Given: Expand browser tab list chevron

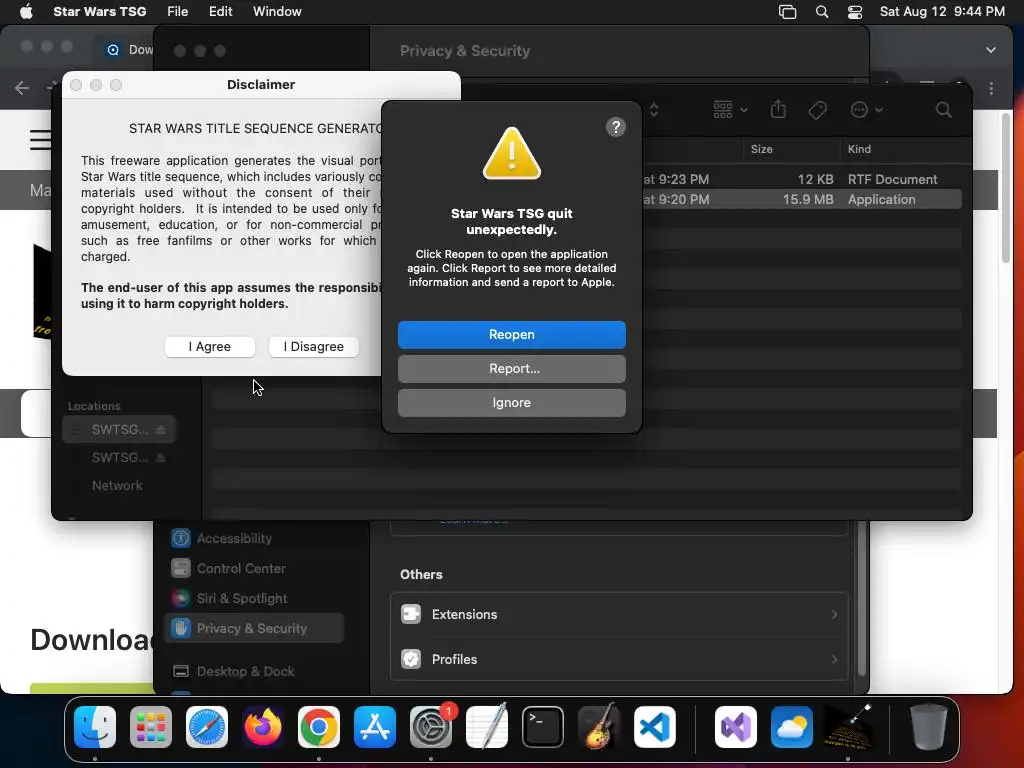Looking at the screenshot, I should (x=991, y=50).
